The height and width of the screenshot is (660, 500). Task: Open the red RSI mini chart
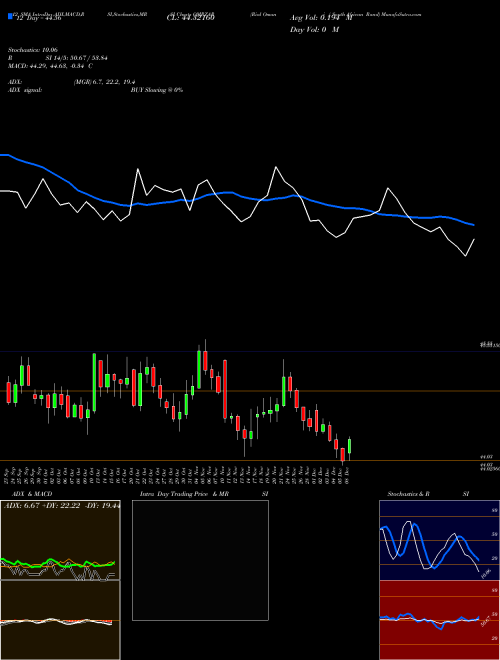tap(439, 620)
